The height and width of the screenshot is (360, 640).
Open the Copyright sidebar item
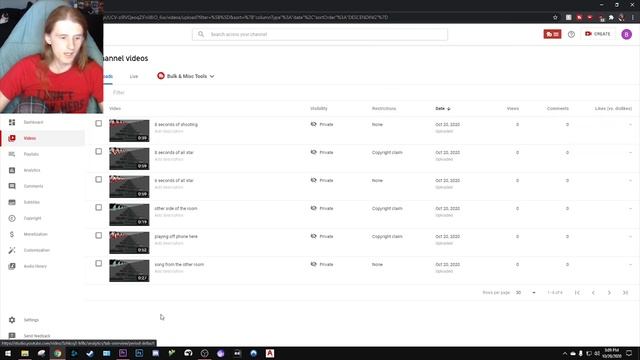pos(32,218)
